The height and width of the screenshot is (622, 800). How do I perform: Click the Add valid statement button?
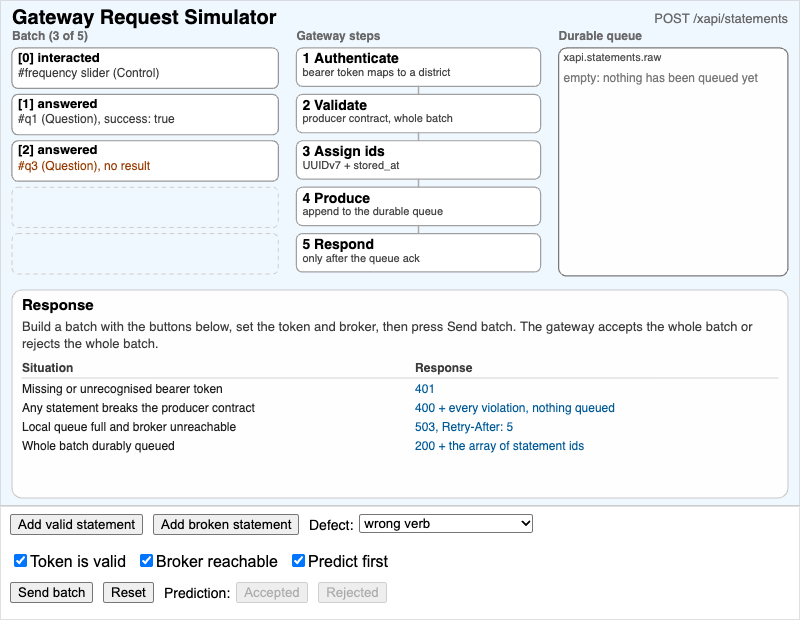77,524
